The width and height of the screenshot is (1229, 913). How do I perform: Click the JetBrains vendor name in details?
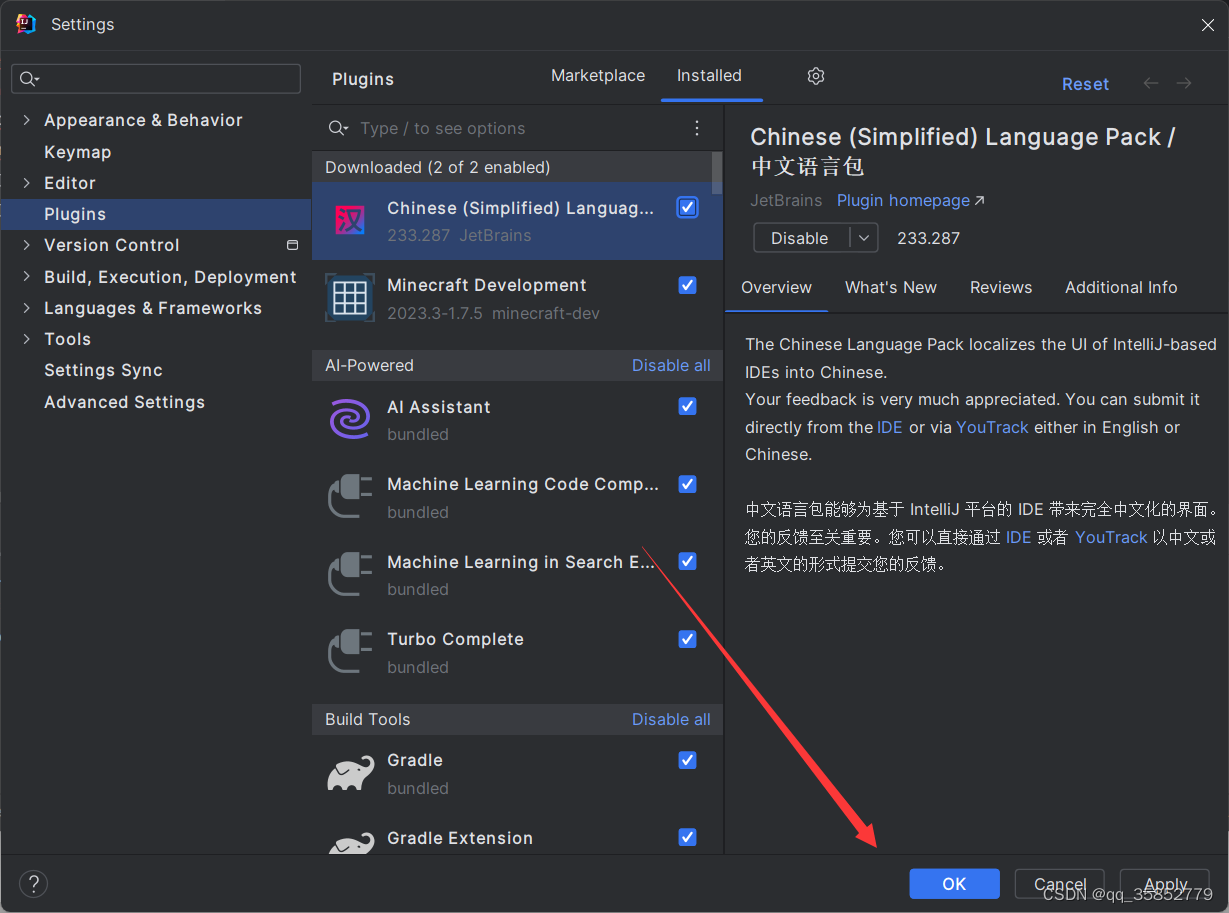[x=786, y=200]
